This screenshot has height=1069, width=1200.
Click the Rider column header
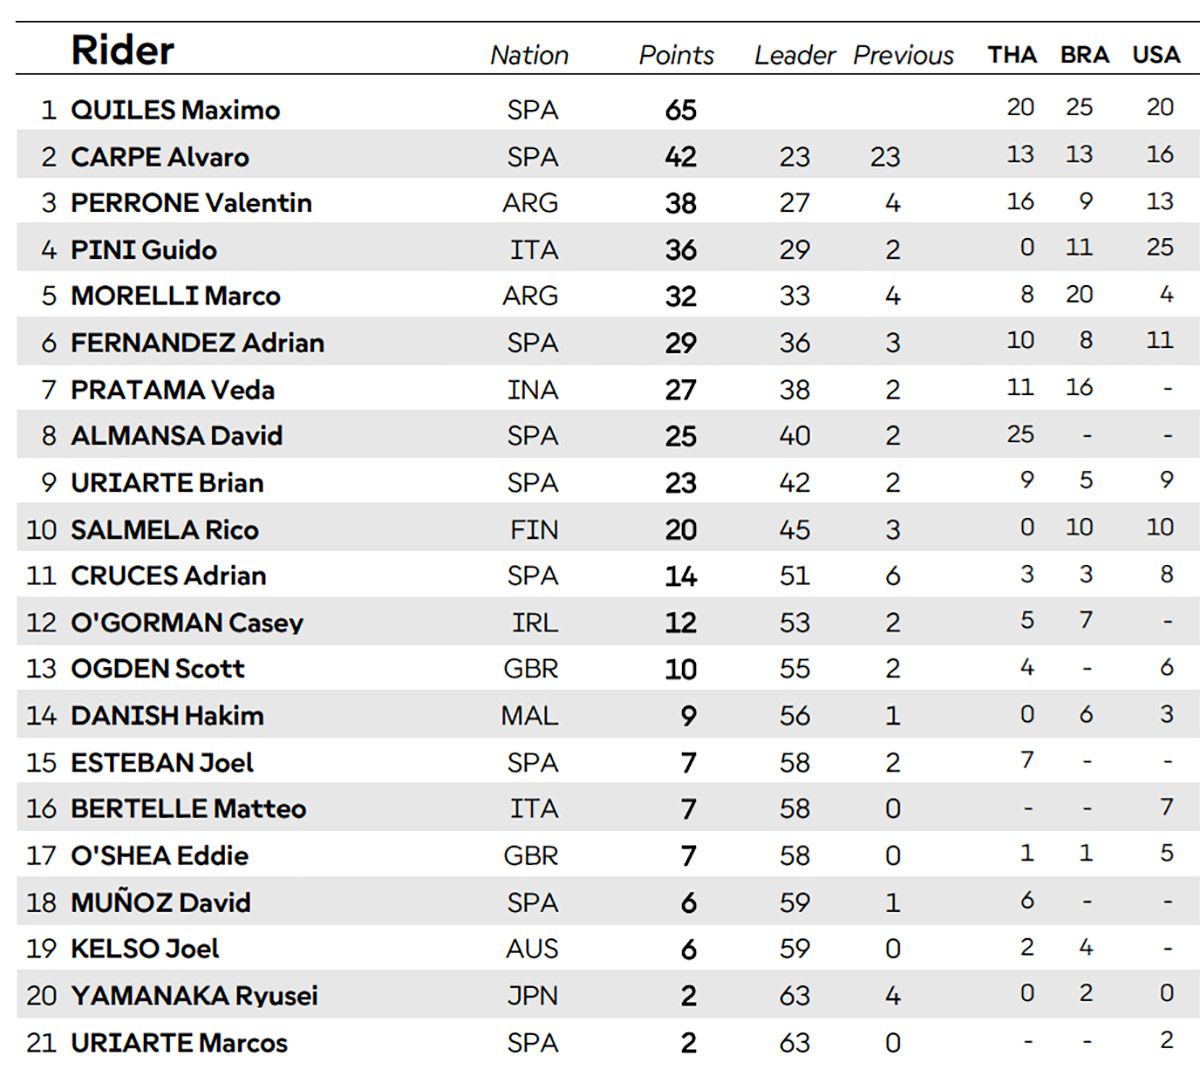click(x=122, y=50)
